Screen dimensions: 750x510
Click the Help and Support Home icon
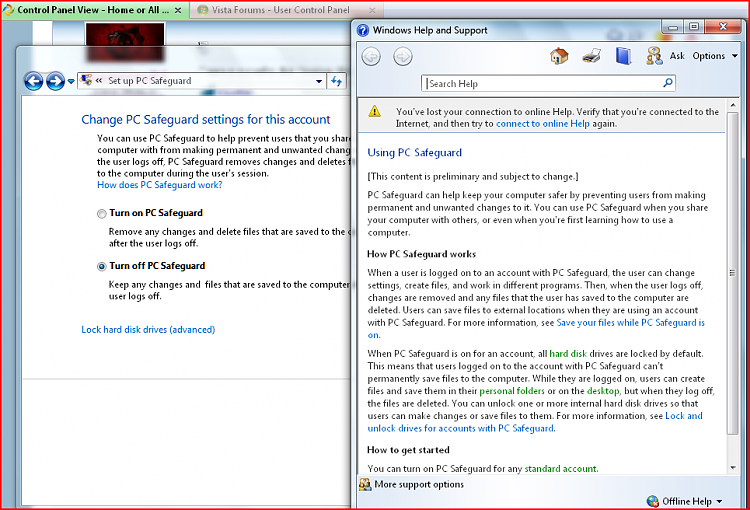pyautogui.click(x=559, y=56)
